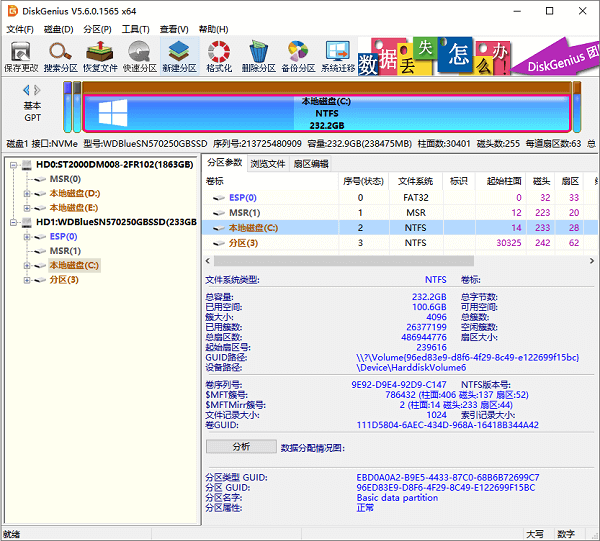Switch to the 扇区编辑 tab
Screen dimensions: 600x541
(x=311, y=163)
